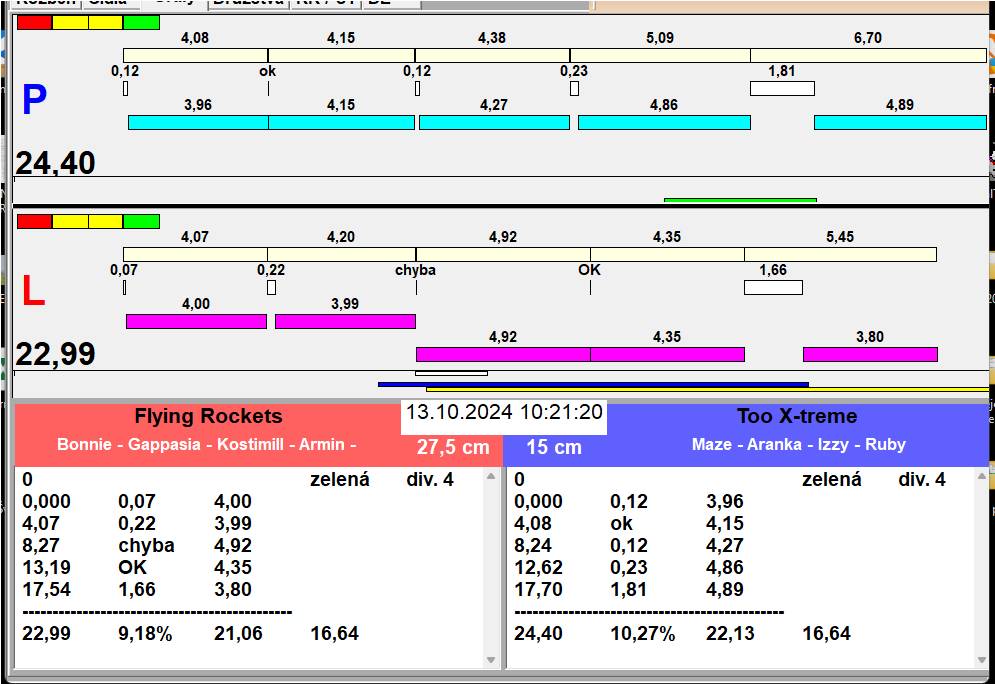Select the 4,07 cream bar in lane L
Screen dimensions: 995x684
pos(195,254)
